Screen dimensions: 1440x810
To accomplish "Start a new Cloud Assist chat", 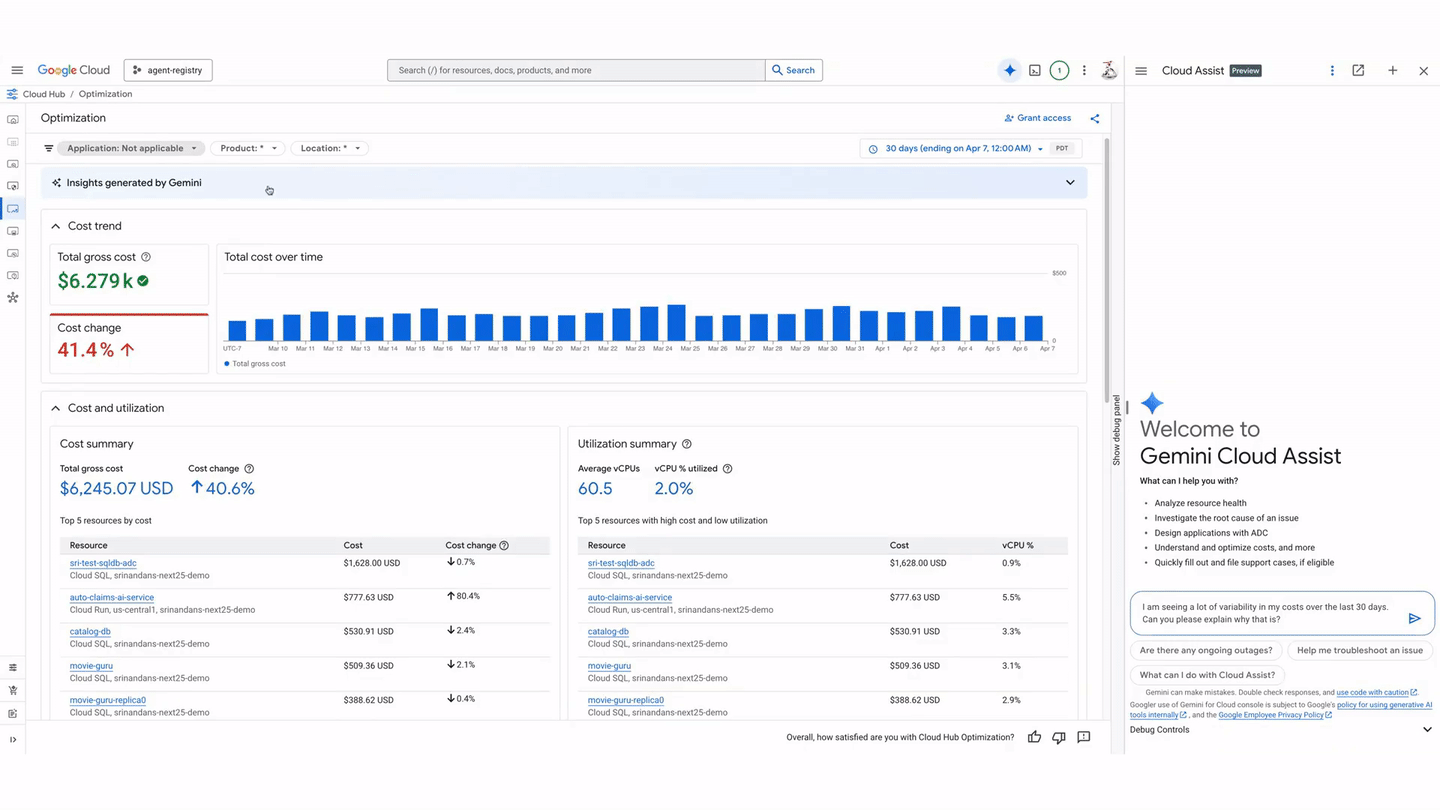I will 1392,71.
